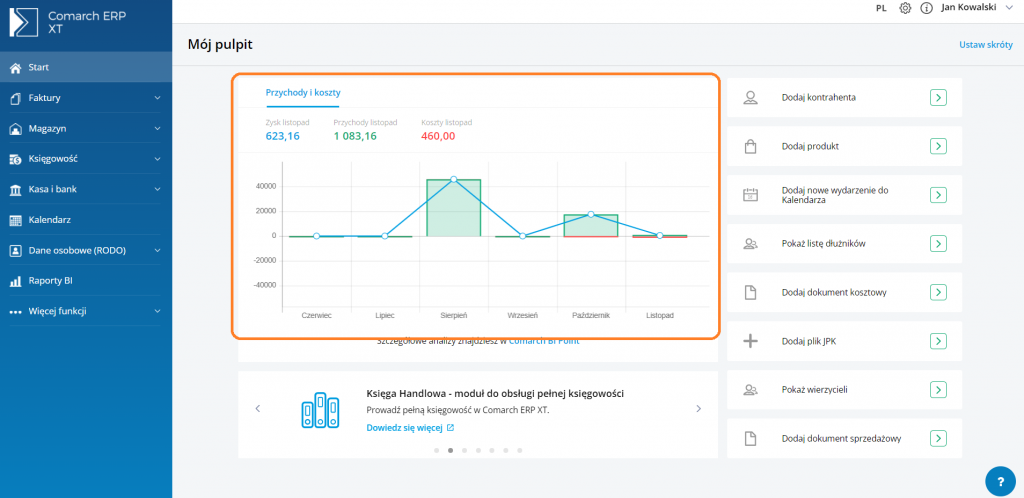Switch to the Przychody i koszty tab

tap(303, 93)
